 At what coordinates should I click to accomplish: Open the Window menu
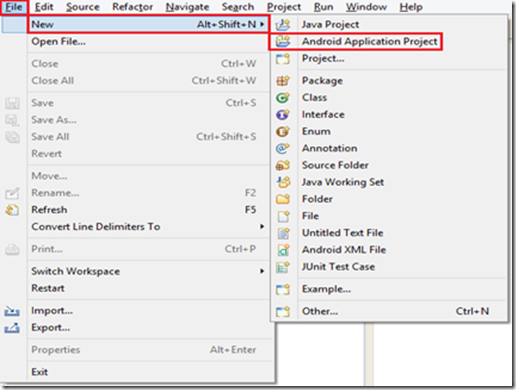[366, 7]
